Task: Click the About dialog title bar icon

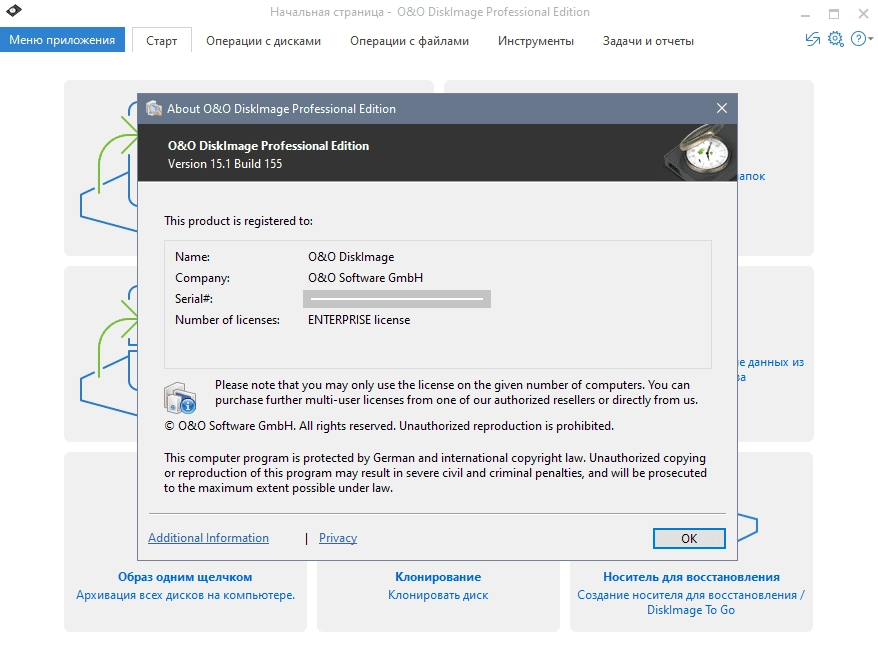Action: pos(154,108)
